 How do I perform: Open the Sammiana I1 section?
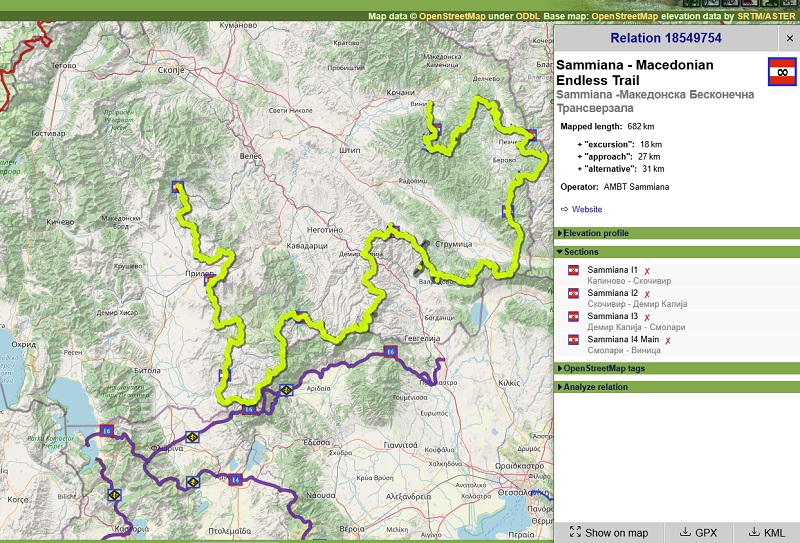point(612,271)
